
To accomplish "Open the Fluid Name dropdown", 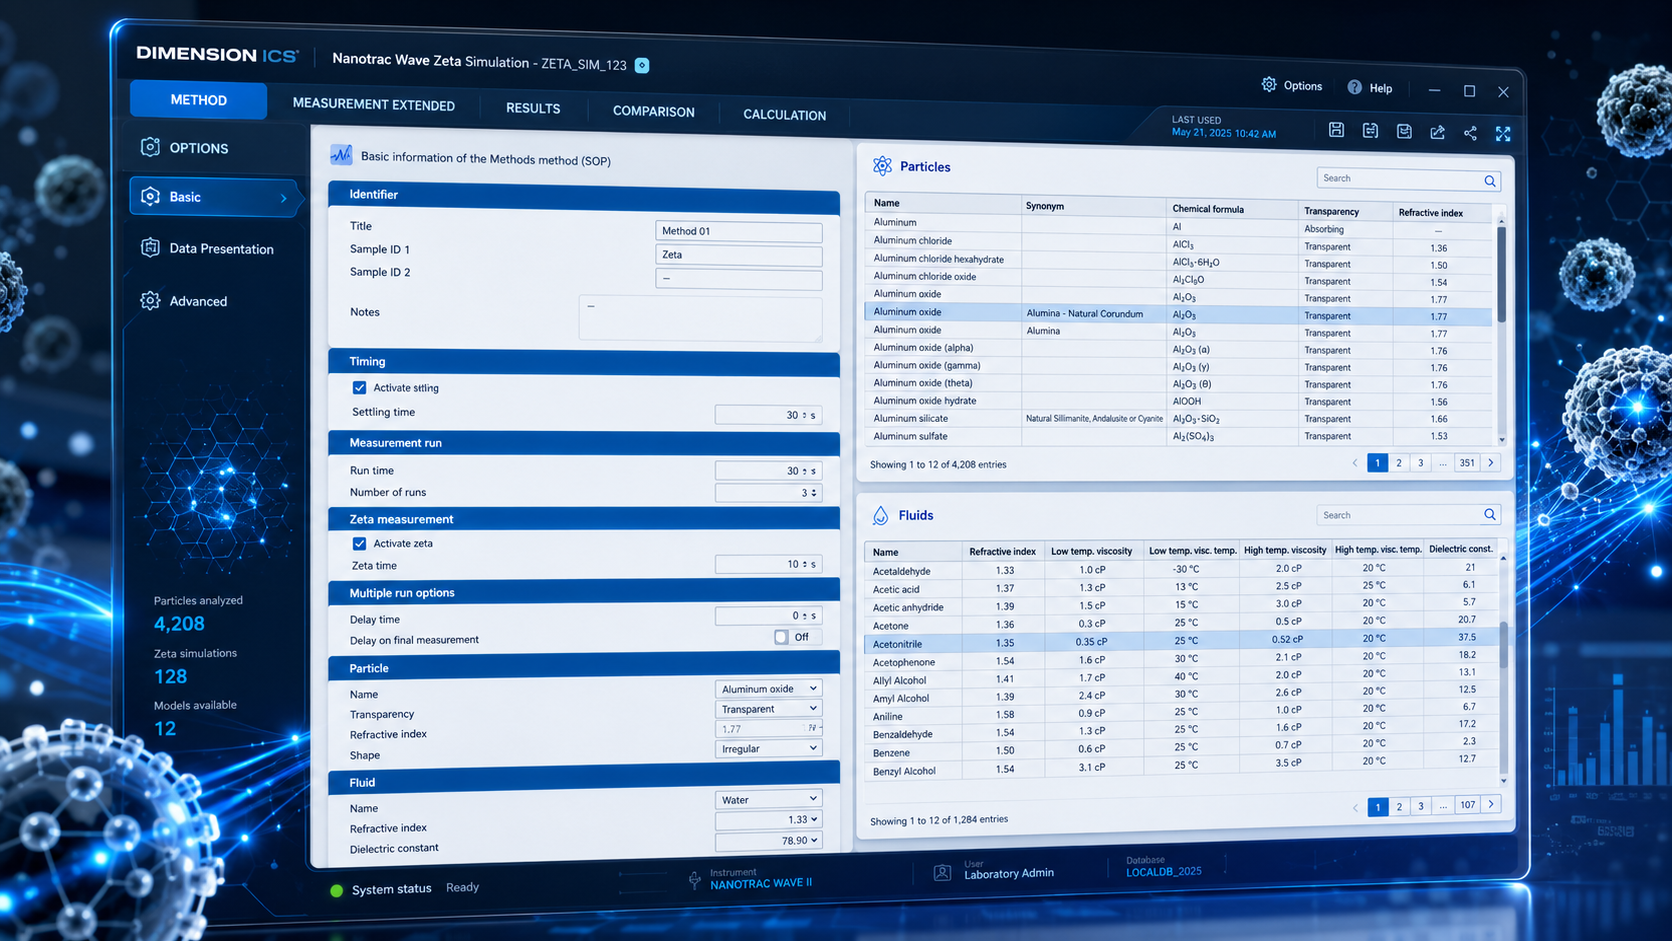I will pos(768,799).
